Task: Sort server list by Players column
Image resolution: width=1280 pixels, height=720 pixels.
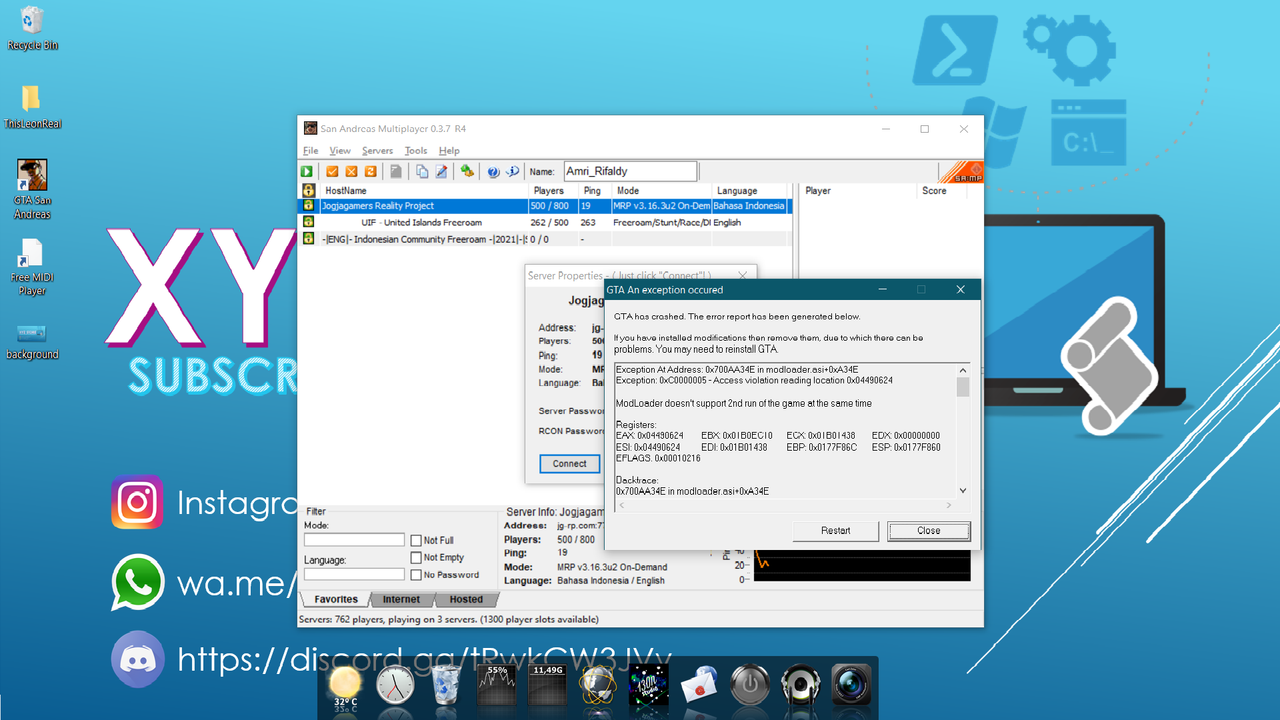Action: tap(554, 190)
